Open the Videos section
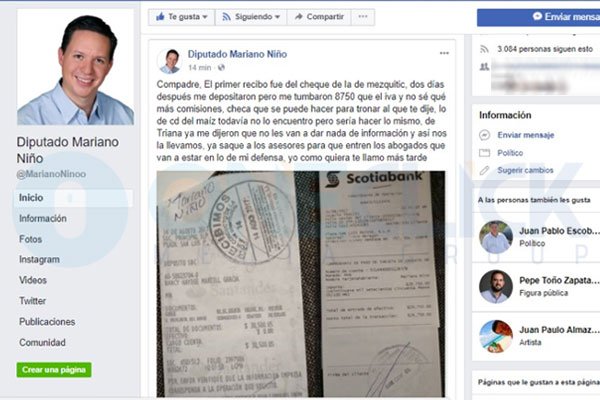The width and height of the screenshot is (600, 400). coord(33,280)
